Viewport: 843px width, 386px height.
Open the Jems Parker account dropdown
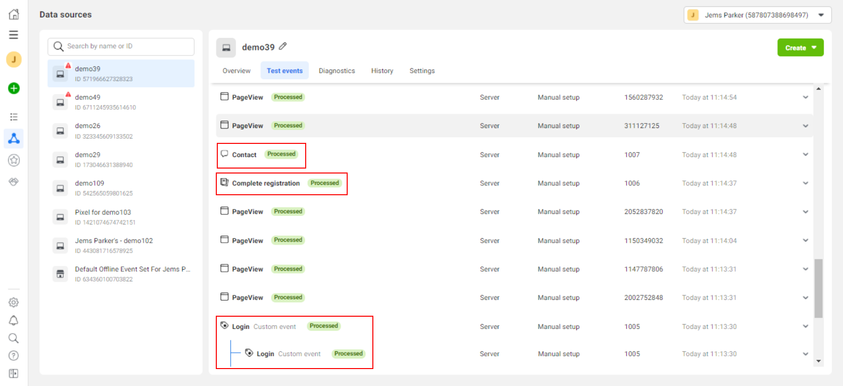coord(758,15)
